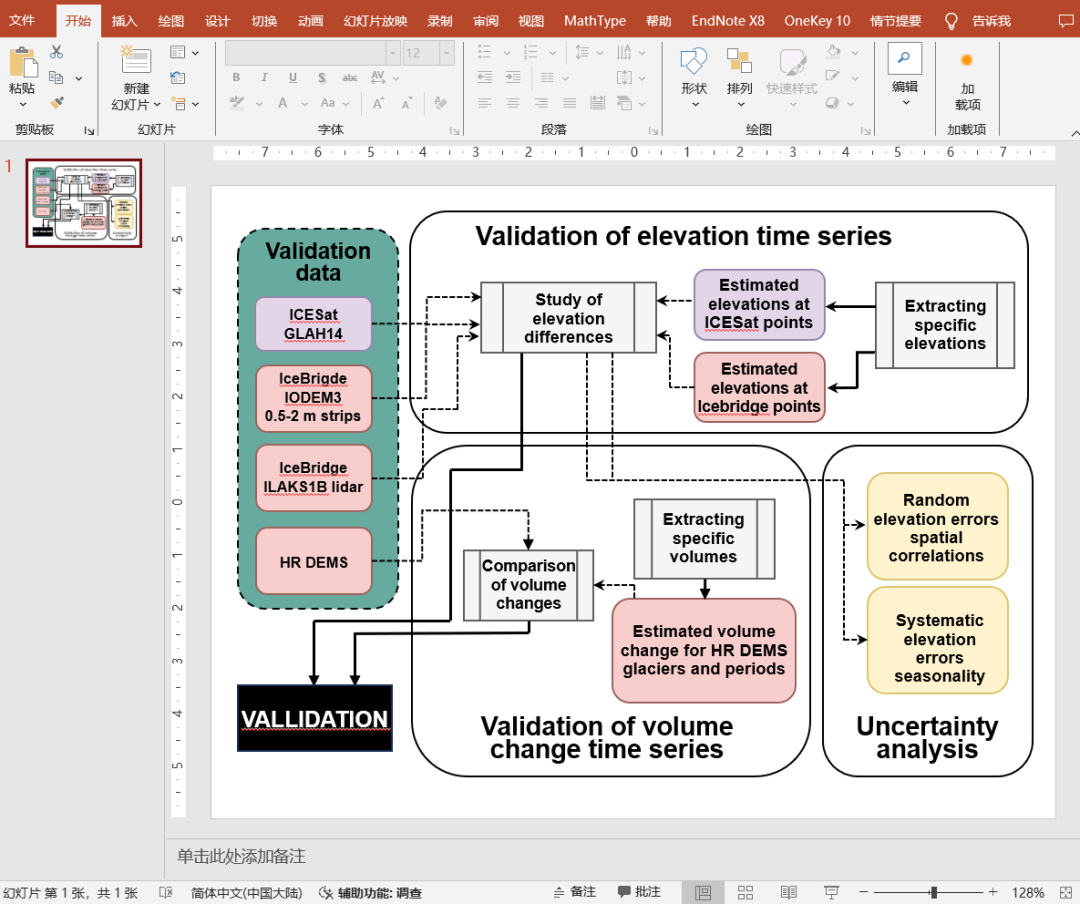The width and height of the screenshot is (1080, 904).
Task: Toggle text Shadow formatting
Action: pos(322,77)
